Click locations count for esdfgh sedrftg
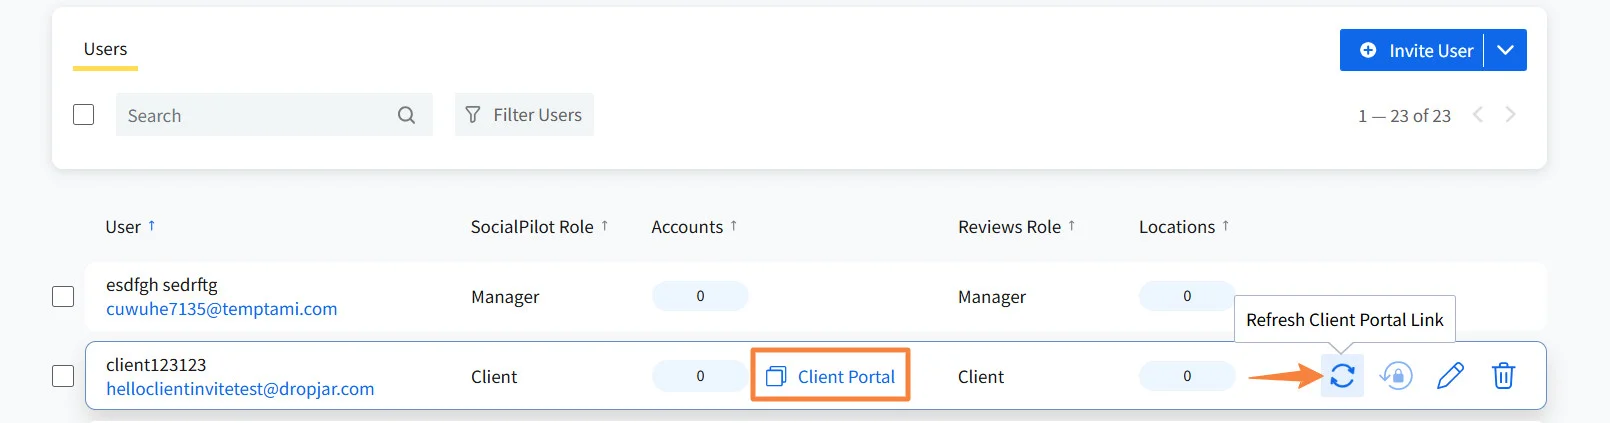Screen dimensions: 1610x423 click(1187, 296)
